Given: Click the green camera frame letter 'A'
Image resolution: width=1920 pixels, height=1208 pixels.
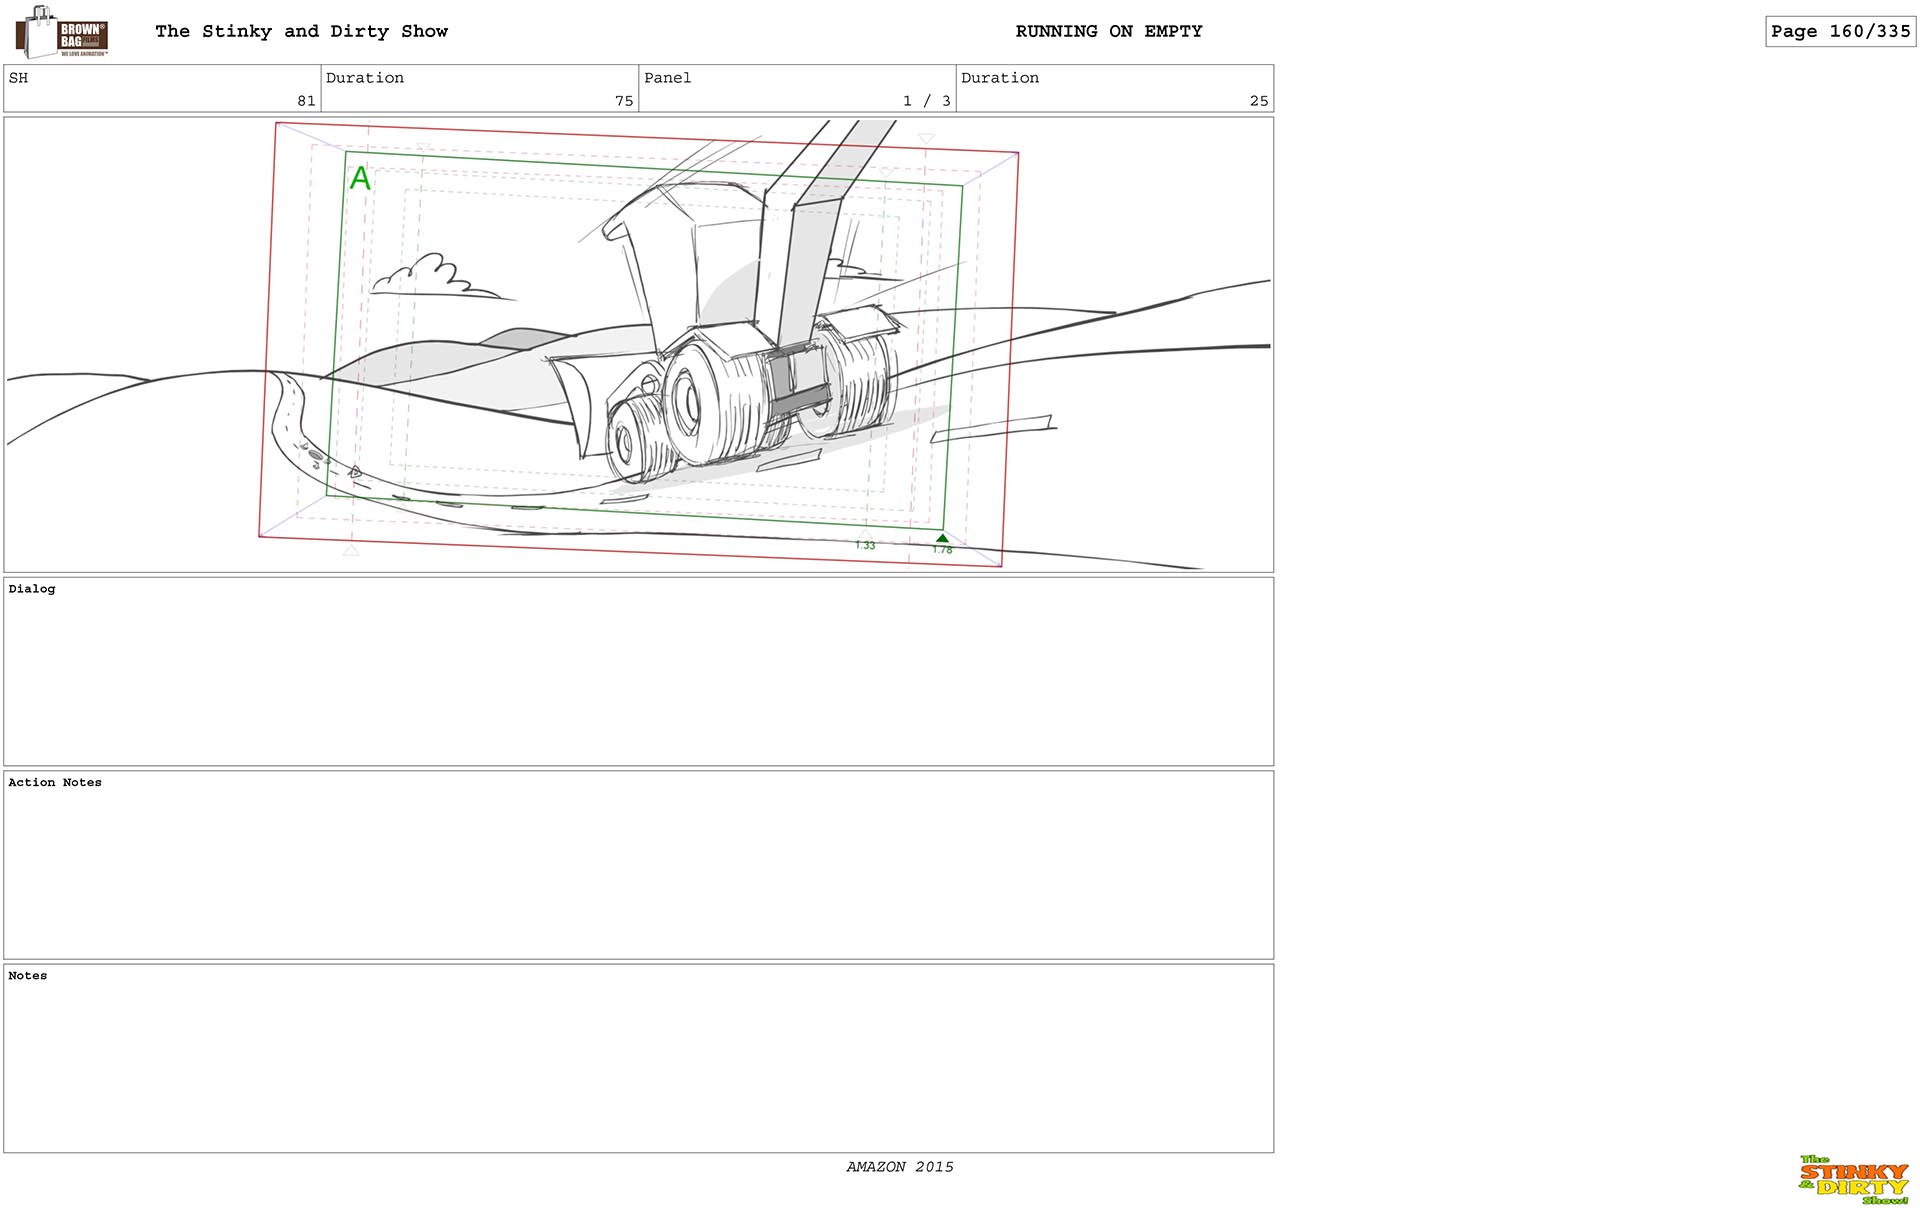Looking at the screenshot, I should pos(360,178).
